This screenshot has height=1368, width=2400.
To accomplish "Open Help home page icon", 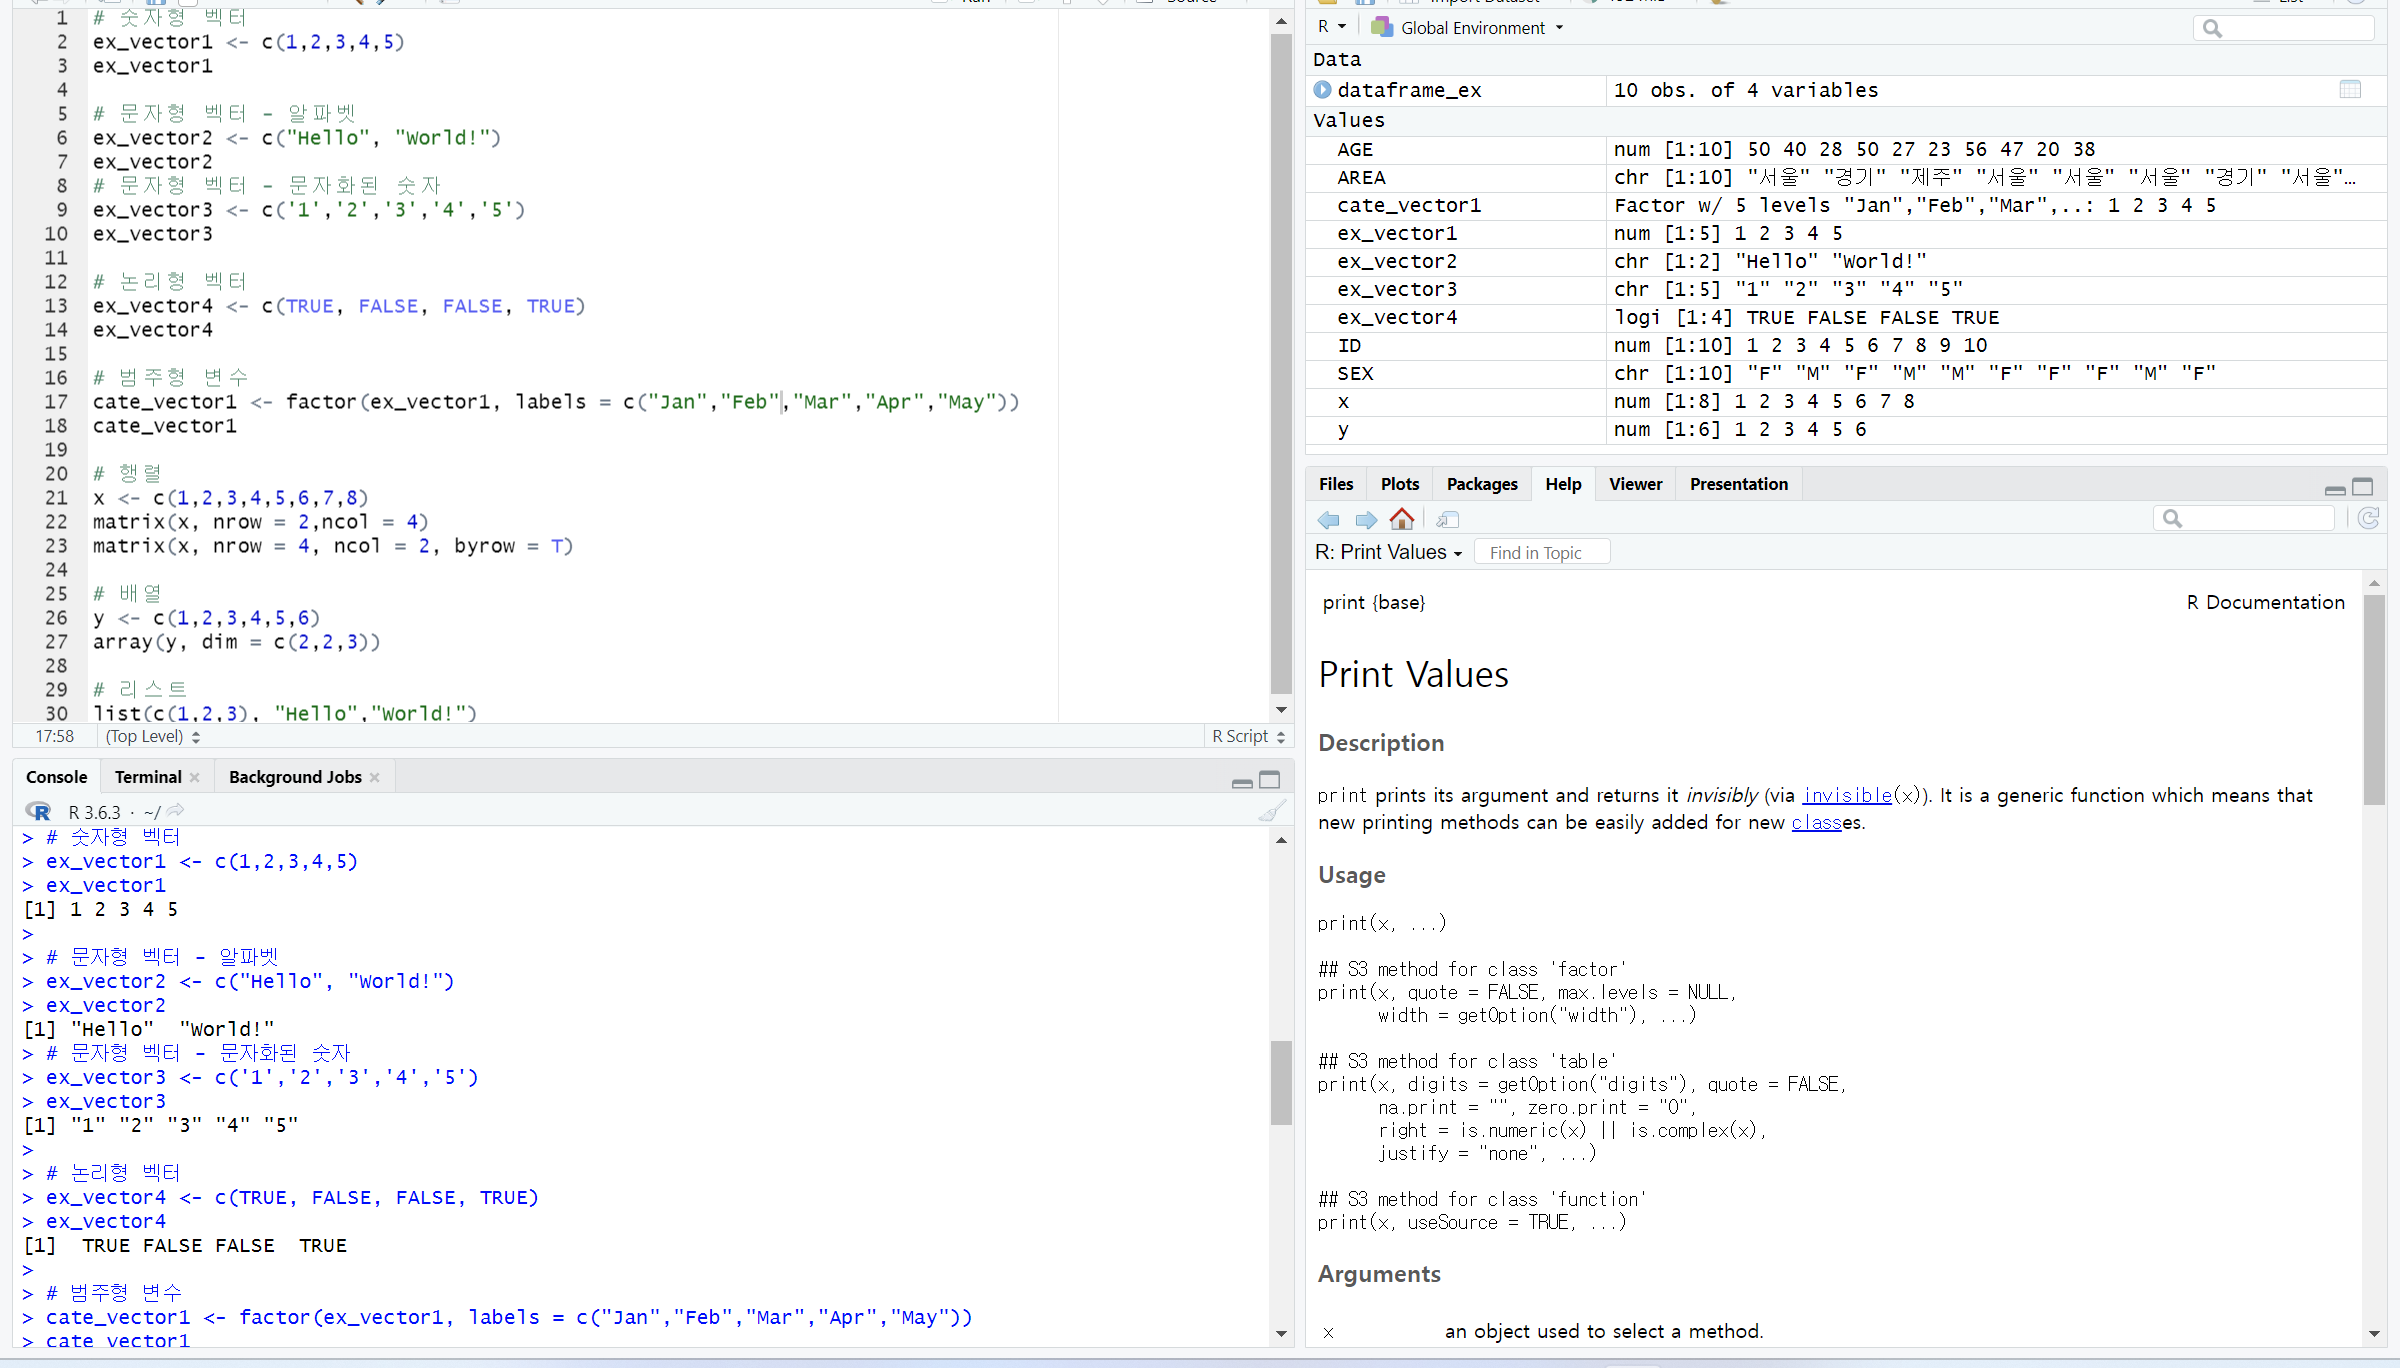I will coord(1402,519).
